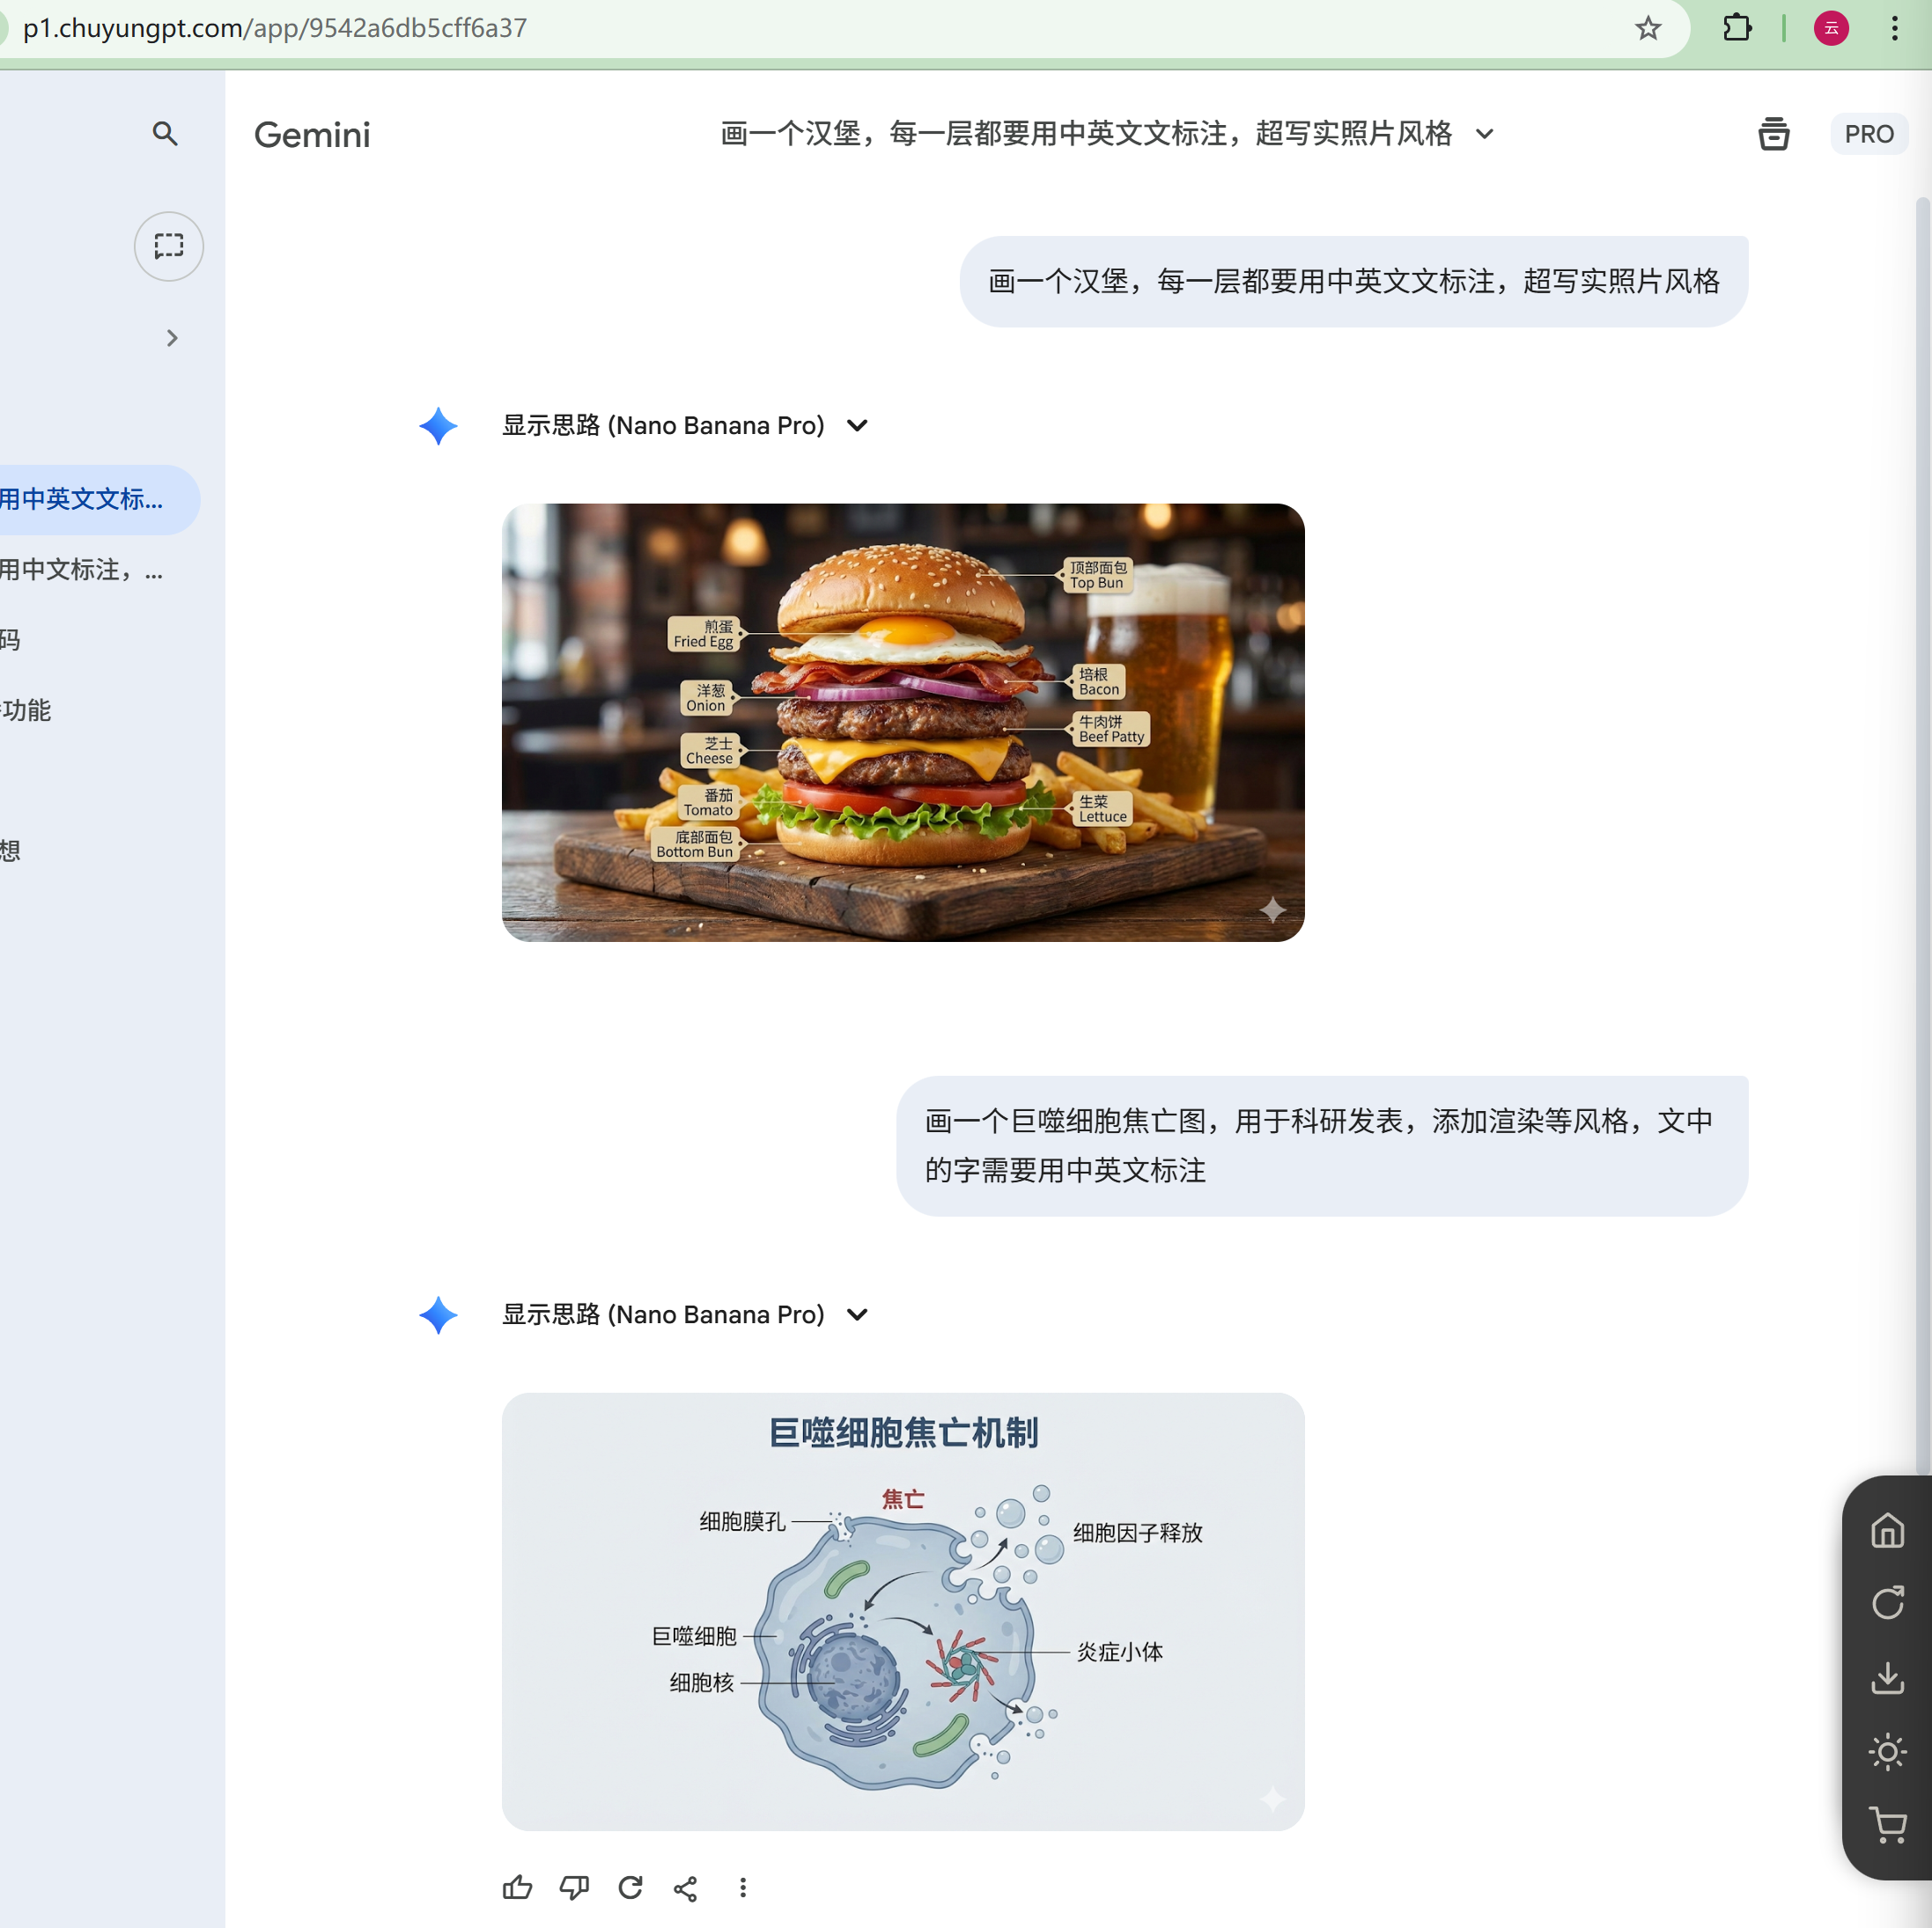The image size is (1932, 1928).
Task: Open more options three-dot menu below image
Action: tap(742, 1887)
